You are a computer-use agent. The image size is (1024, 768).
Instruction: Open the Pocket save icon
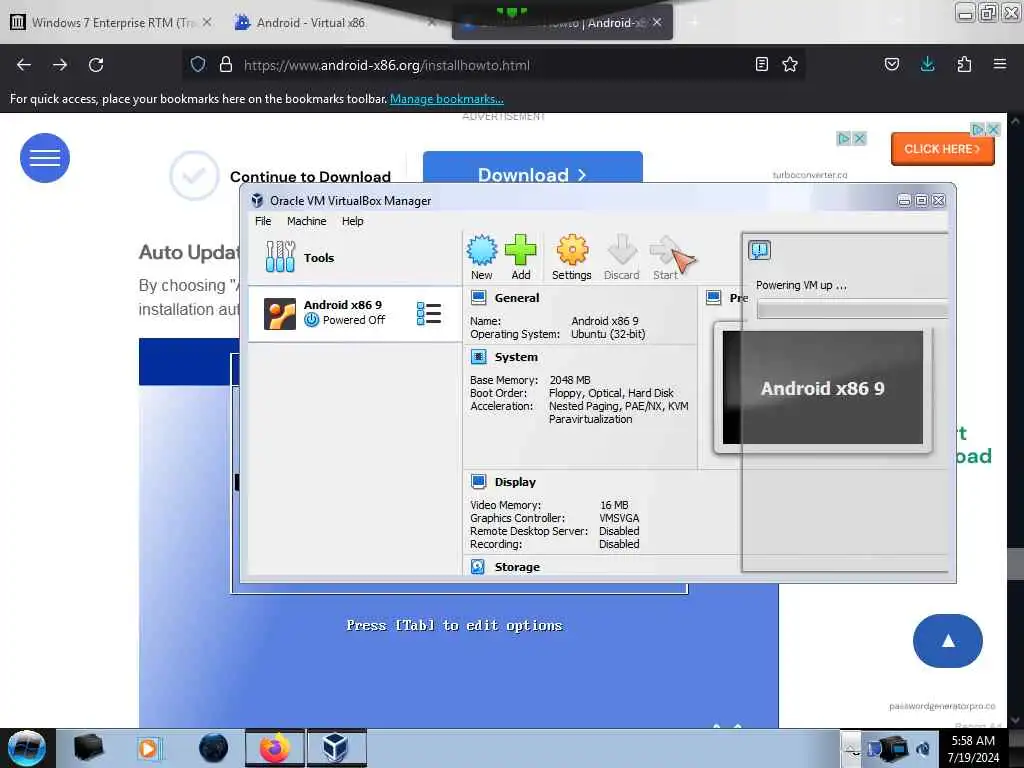click(892, 65)
